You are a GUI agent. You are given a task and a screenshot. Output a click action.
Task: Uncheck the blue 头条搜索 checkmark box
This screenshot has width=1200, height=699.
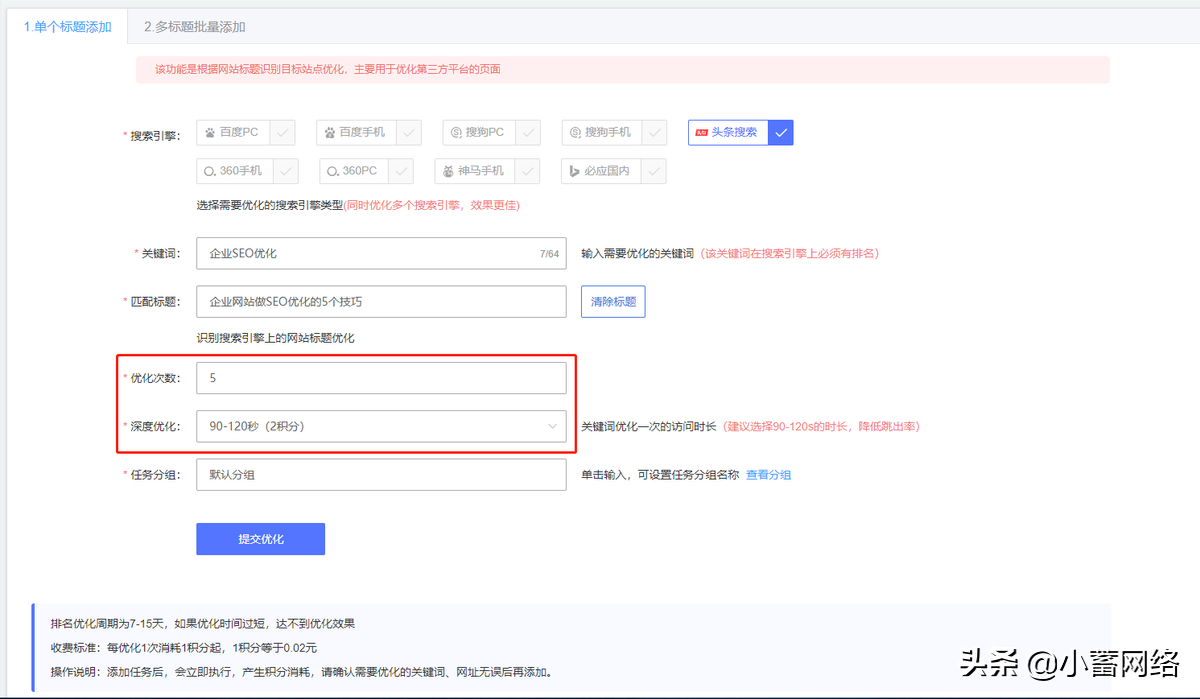tap(781, 132)
